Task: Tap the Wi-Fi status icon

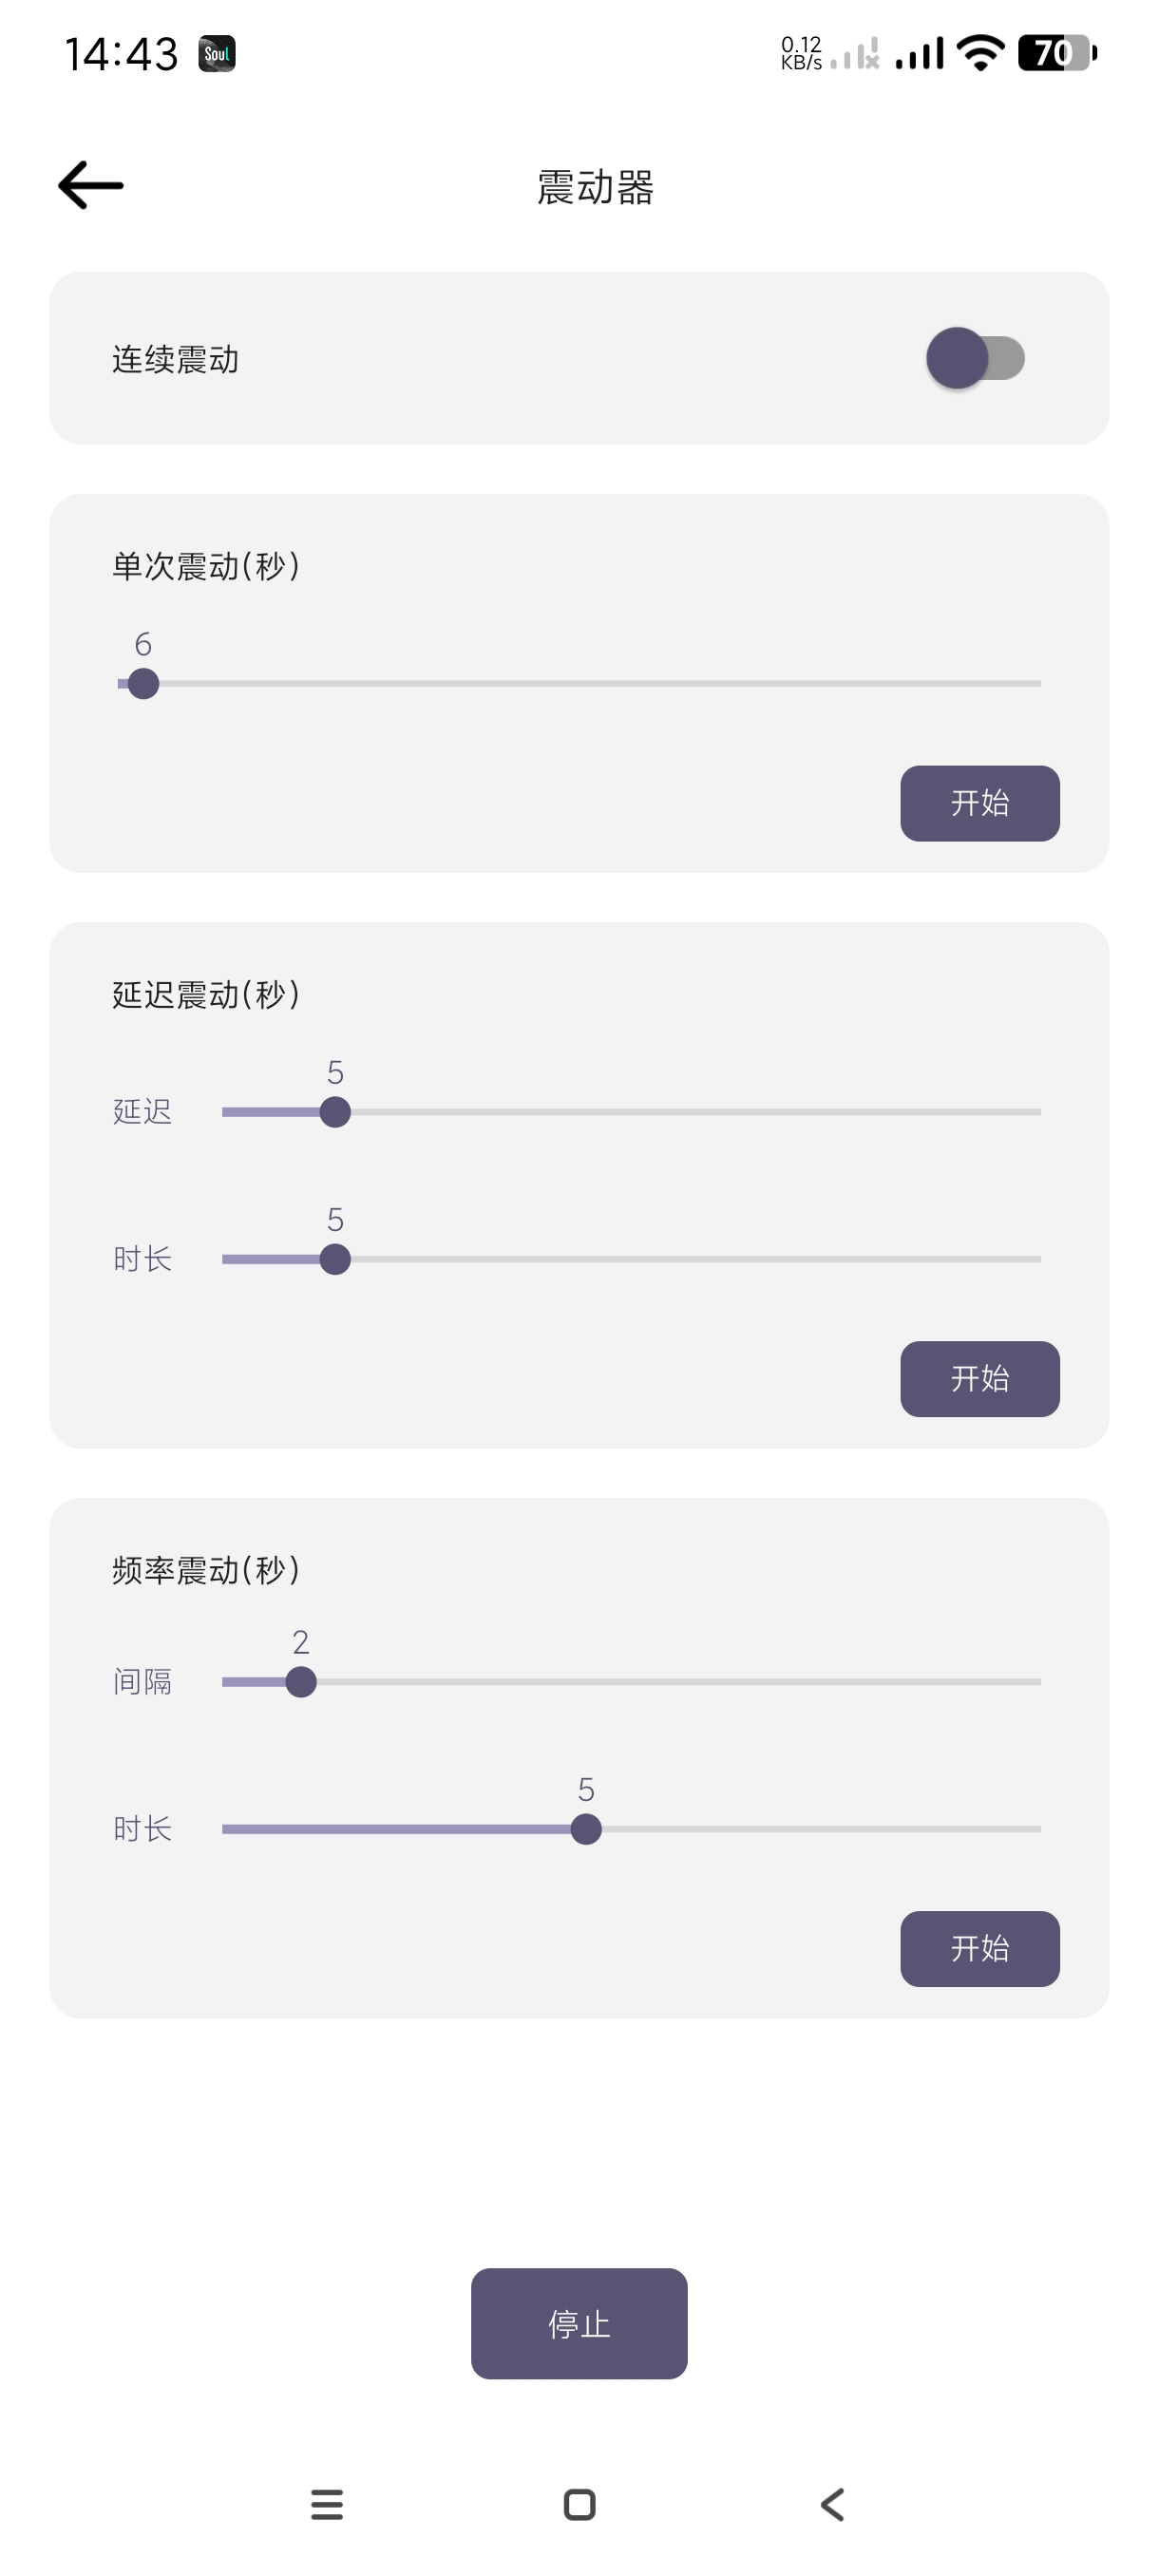Action: tap(980, 53)
